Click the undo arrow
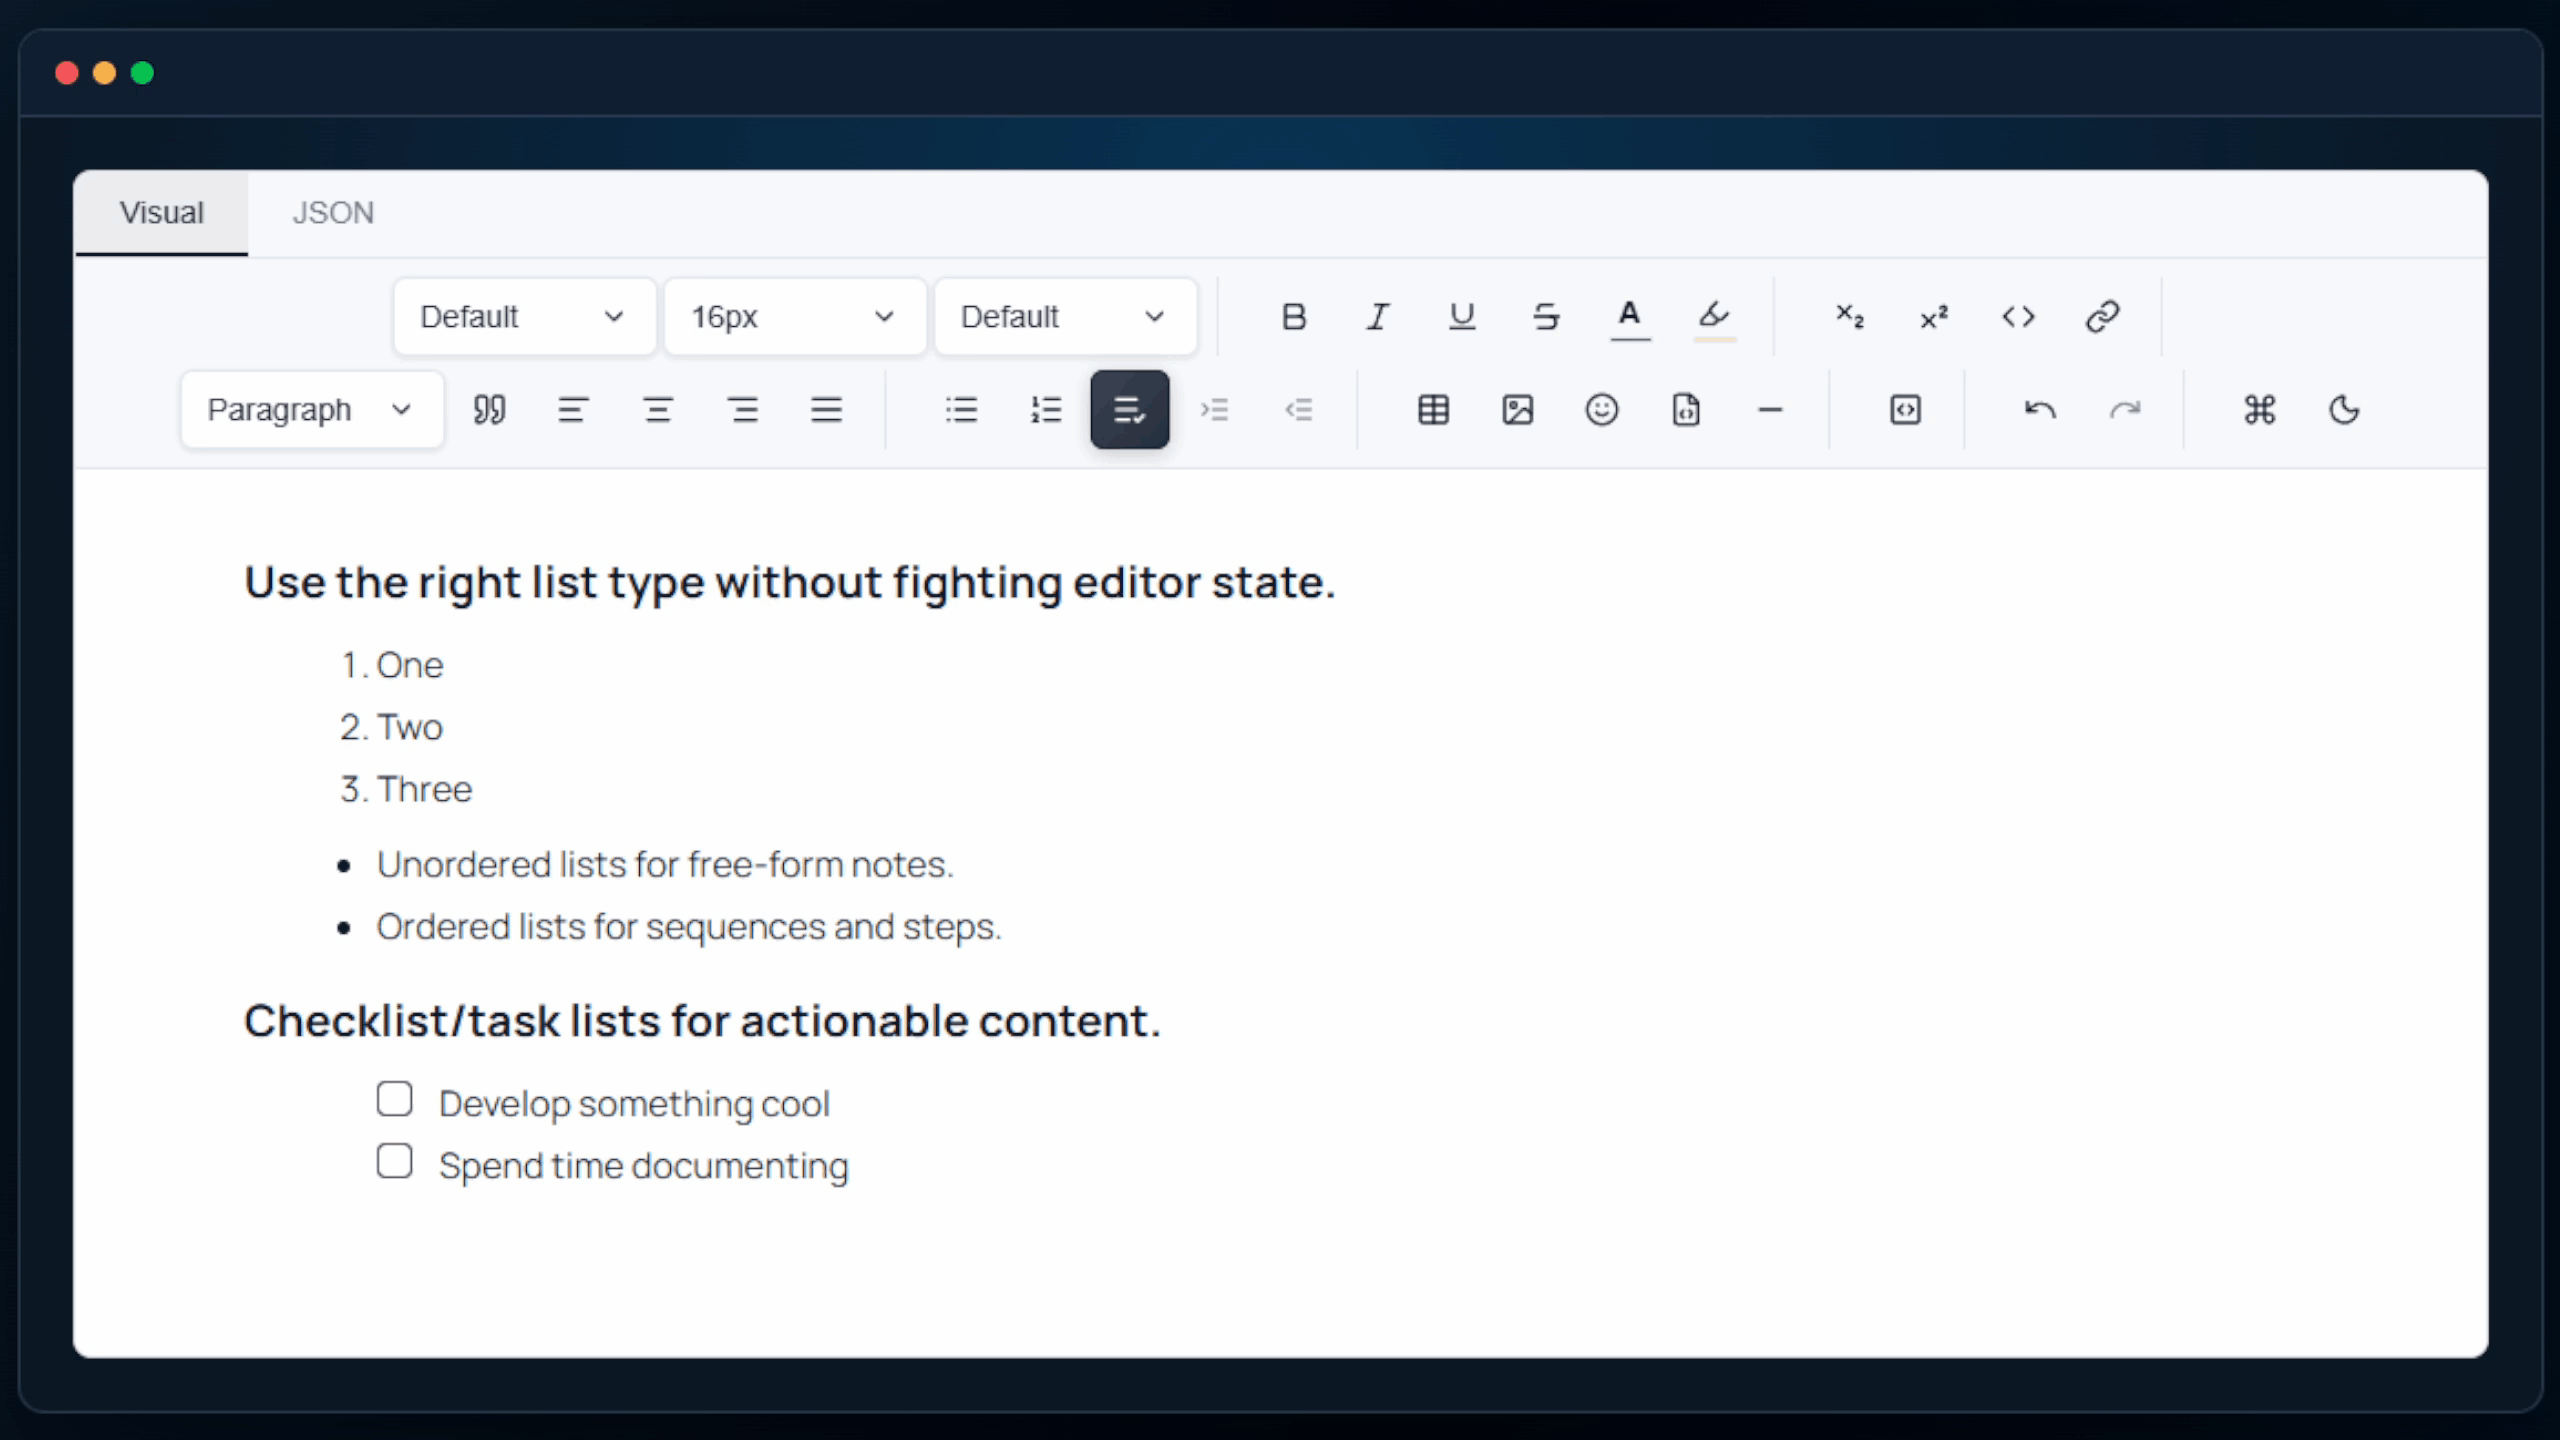This screenshot has width=2560, height=1440. 2039,410
